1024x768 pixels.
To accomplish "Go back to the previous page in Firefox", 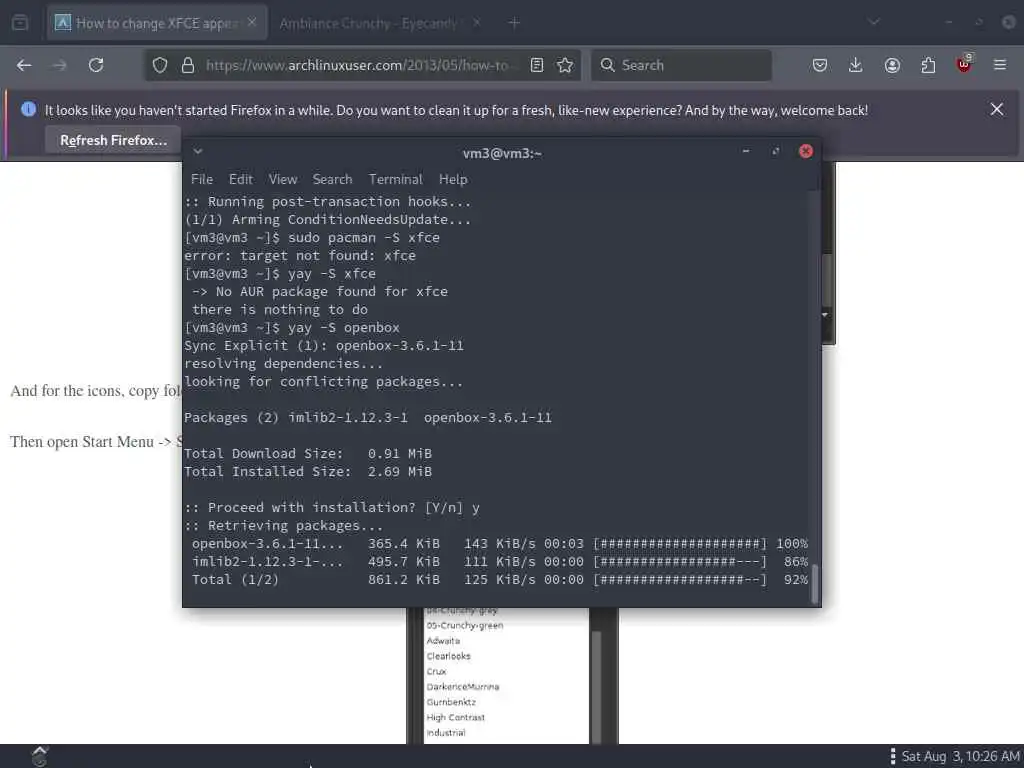I will tap(24, 65).
